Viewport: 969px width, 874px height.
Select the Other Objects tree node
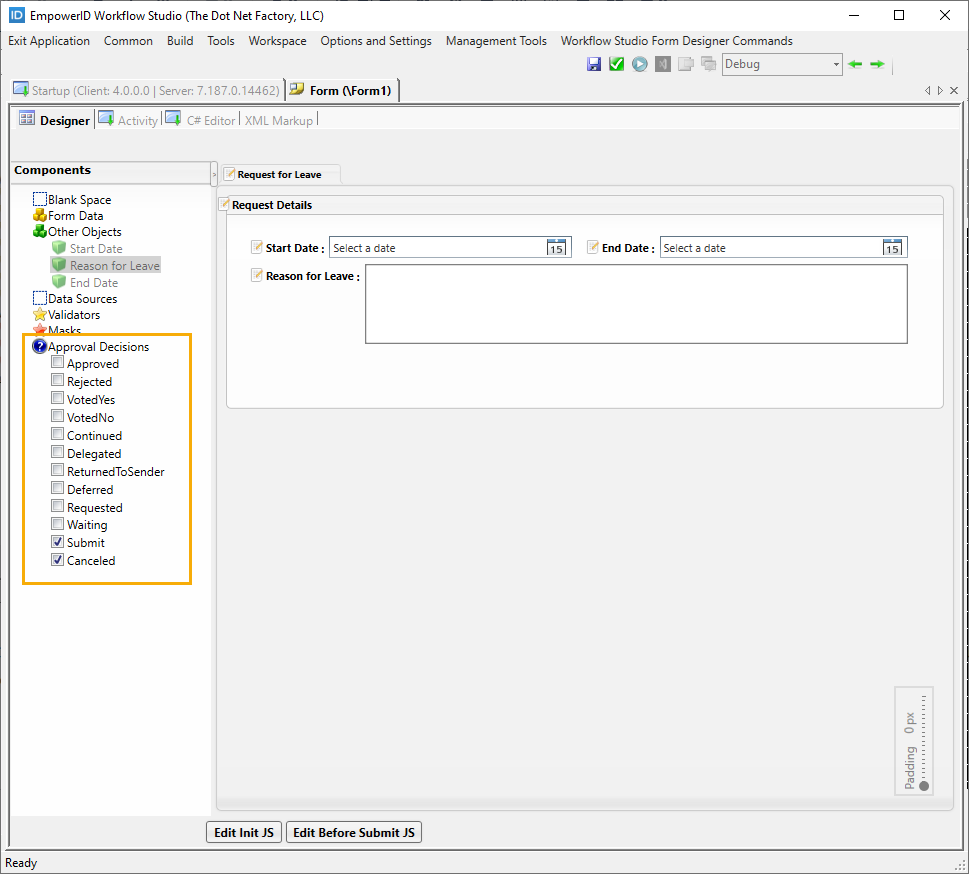click(84, 232)
